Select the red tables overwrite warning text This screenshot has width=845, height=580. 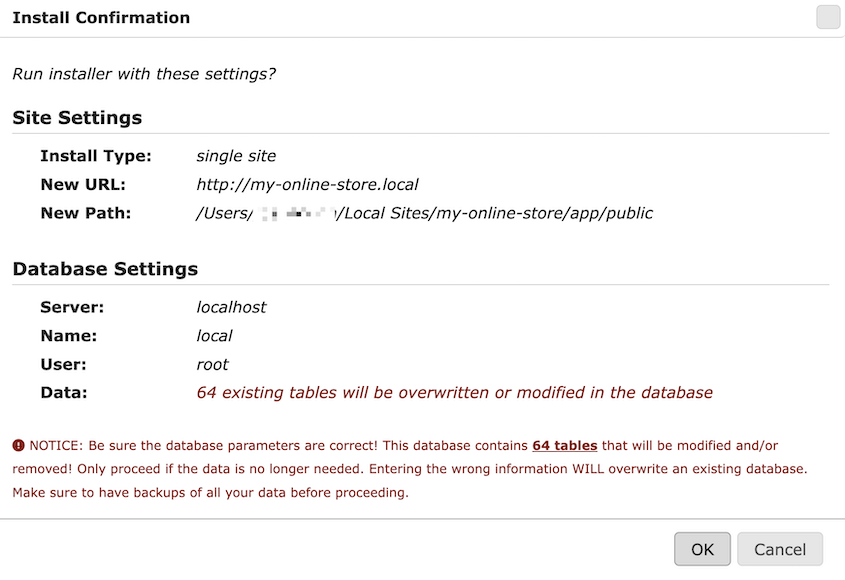[x=455, y=392]
